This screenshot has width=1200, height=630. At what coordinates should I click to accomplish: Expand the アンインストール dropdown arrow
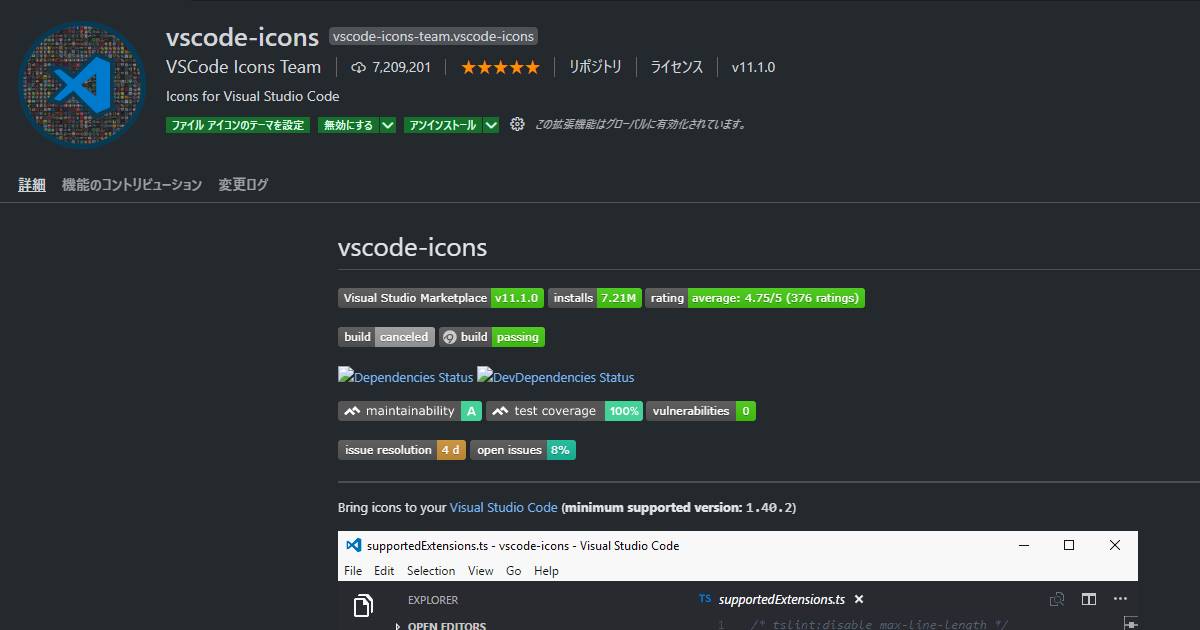point(491,125)
